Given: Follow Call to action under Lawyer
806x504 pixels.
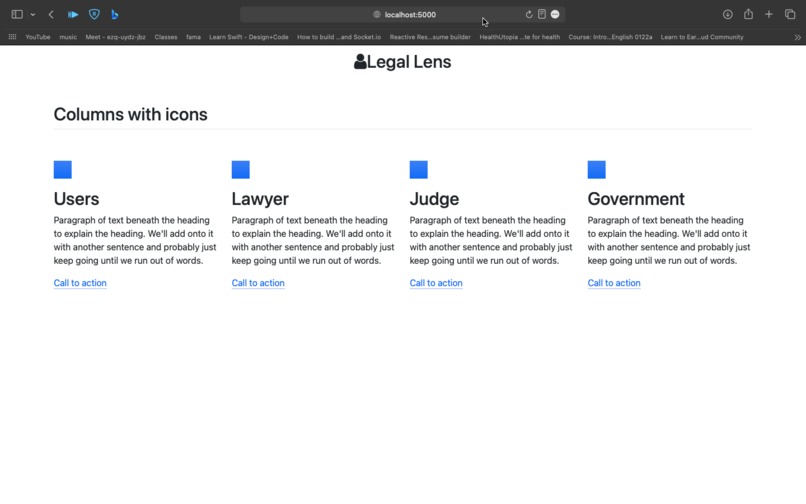Looking at the screenshot, I should coord(258,283).
